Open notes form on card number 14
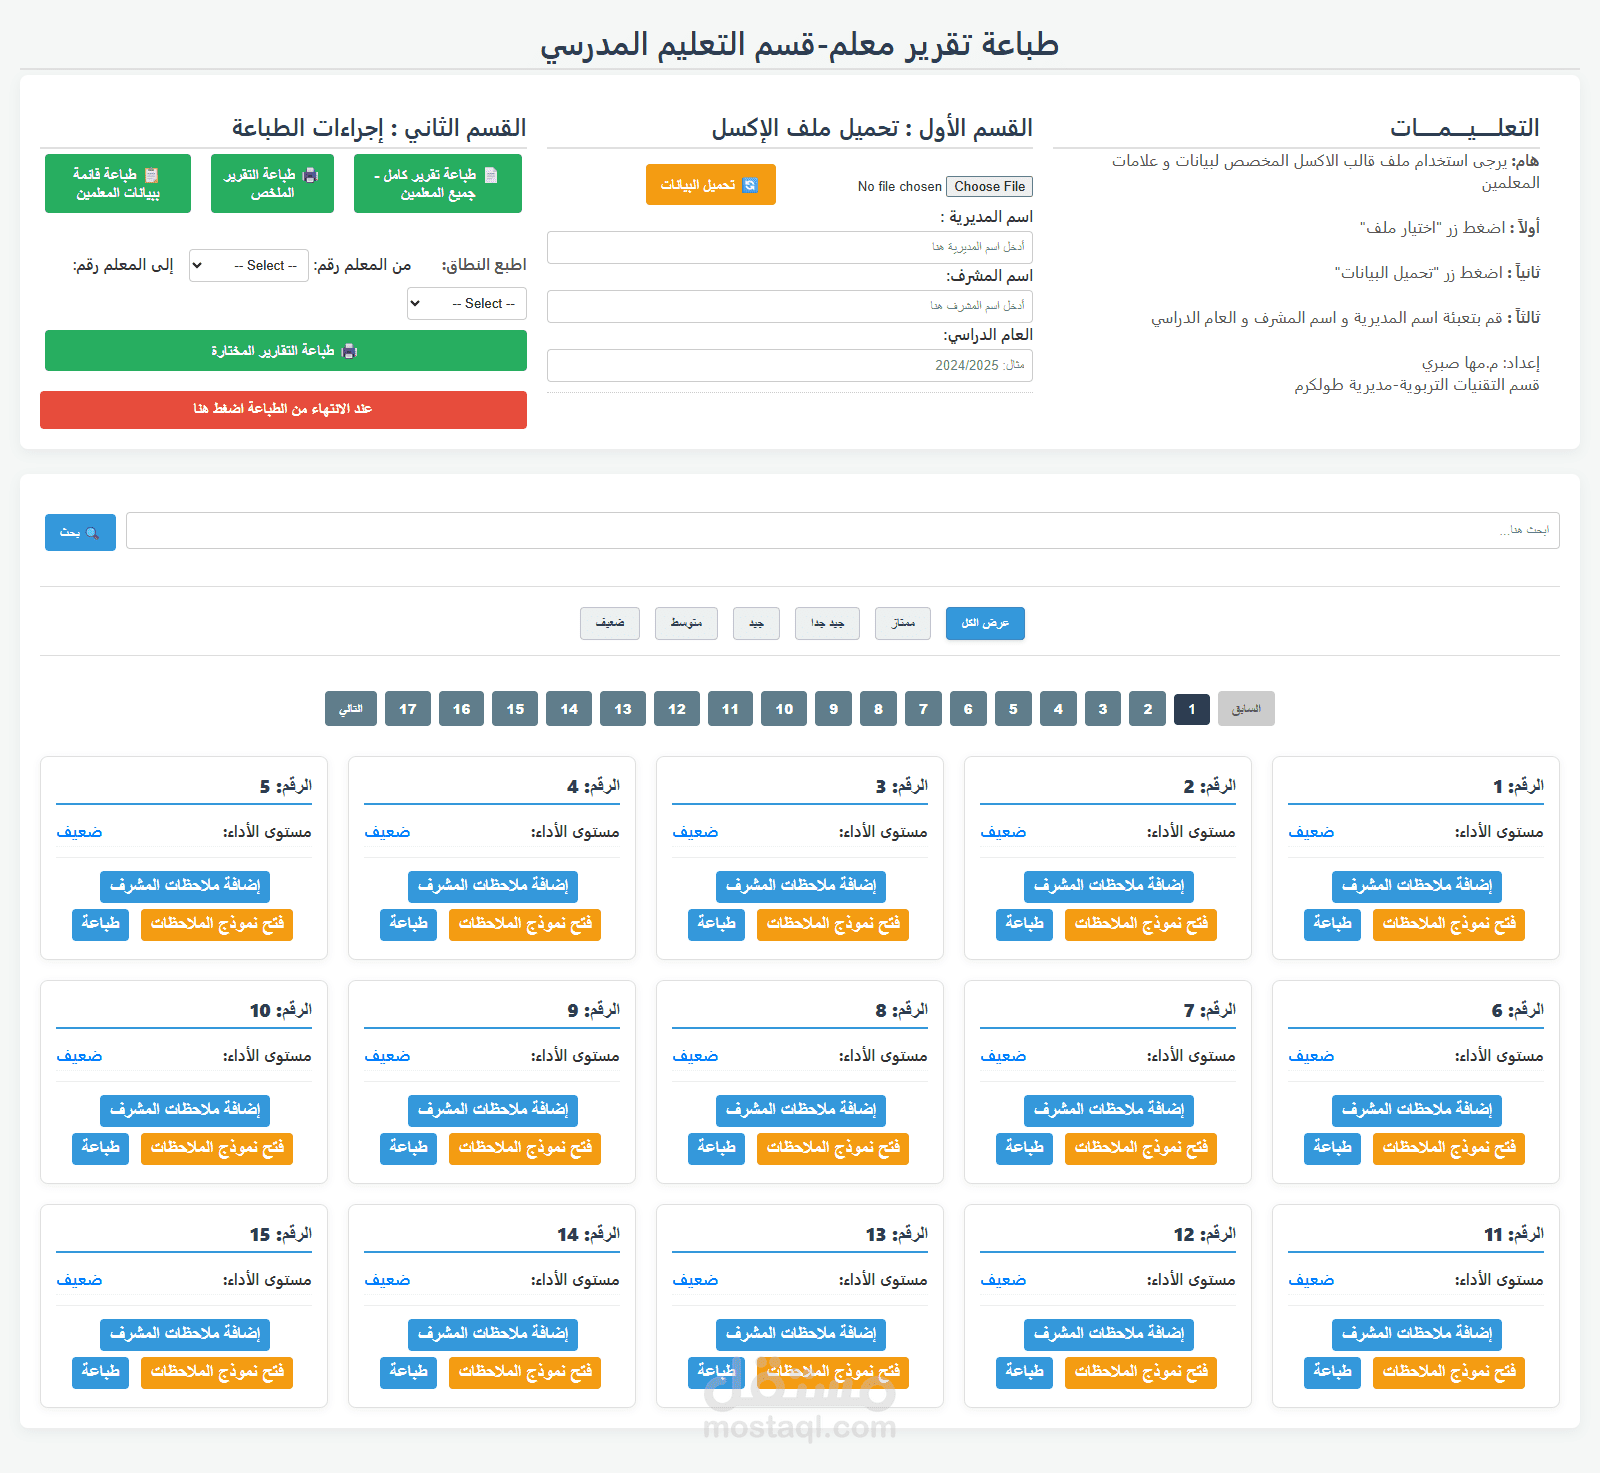 coord(525,1372)
